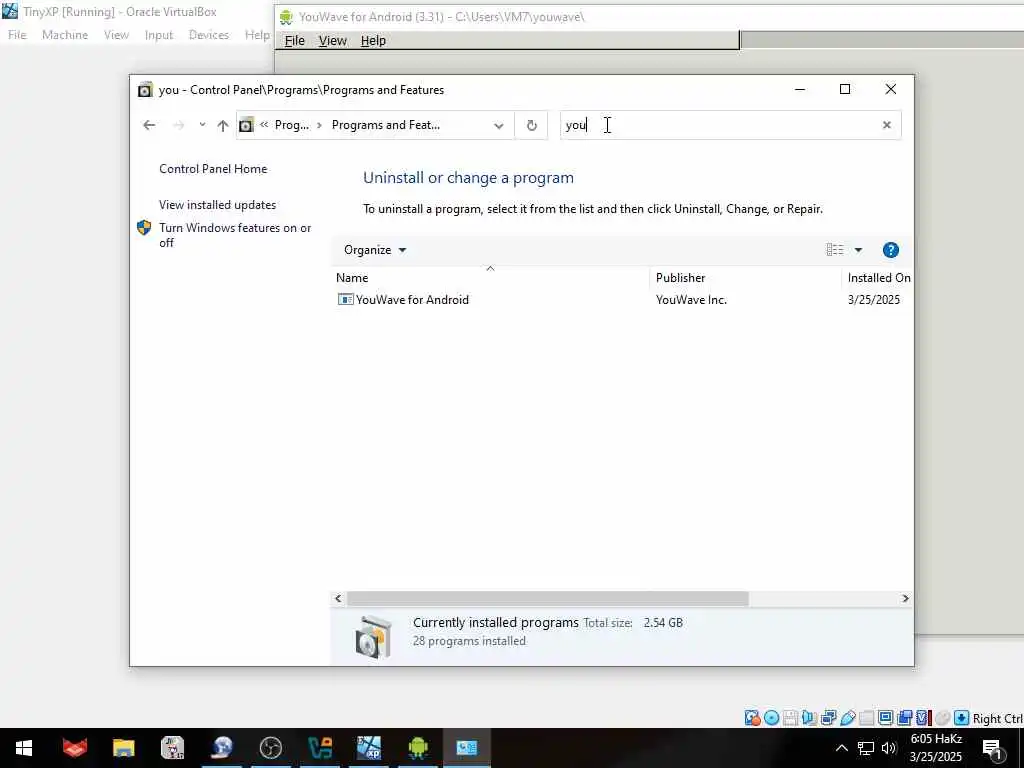Click the horizontal scrollbar thumb
The width and height of the screenshot is (1024, 768).
(547, 599)
